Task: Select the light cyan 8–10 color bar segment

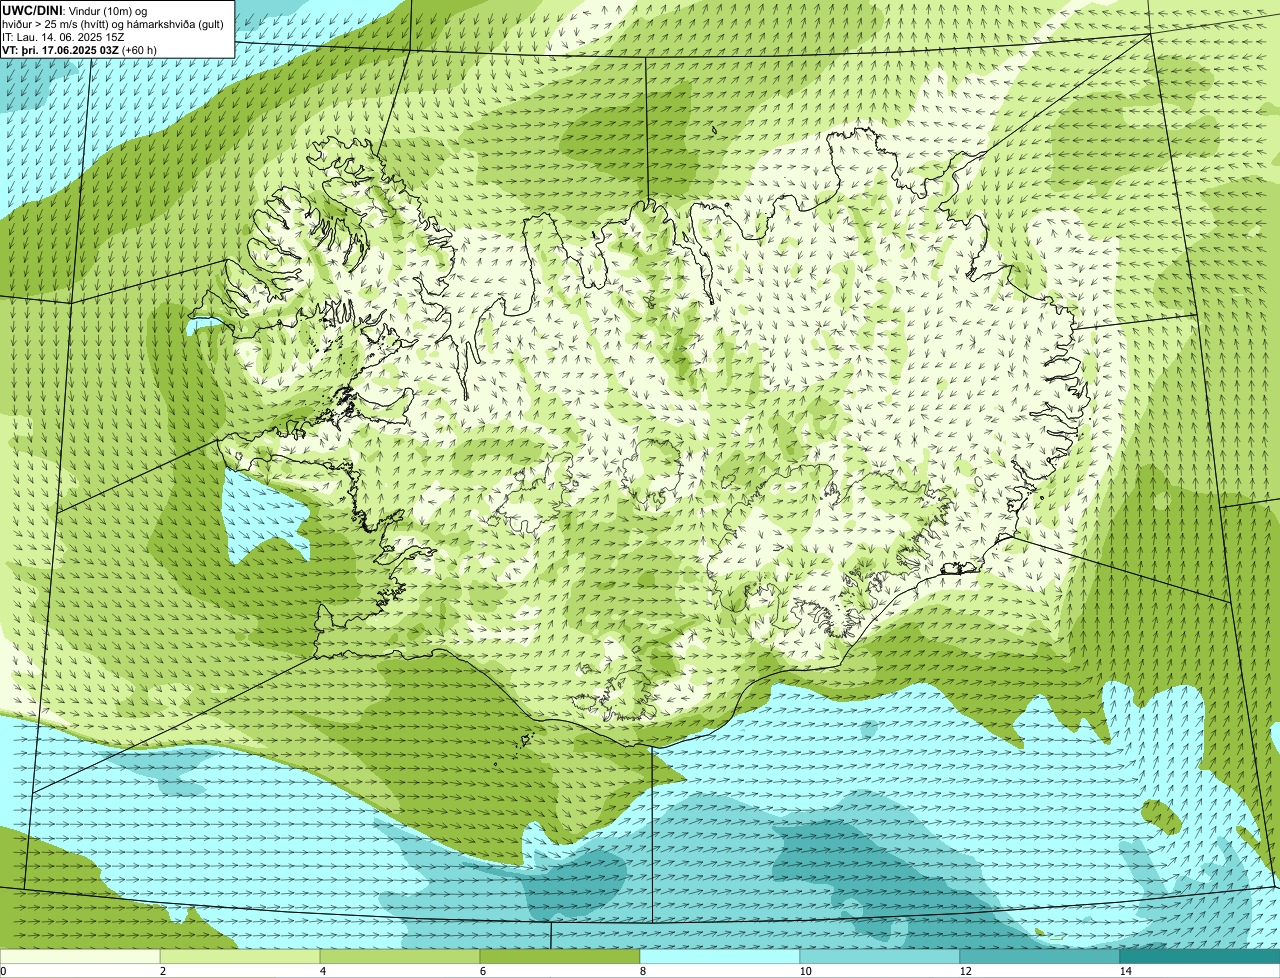Action: tap(720, 956)
